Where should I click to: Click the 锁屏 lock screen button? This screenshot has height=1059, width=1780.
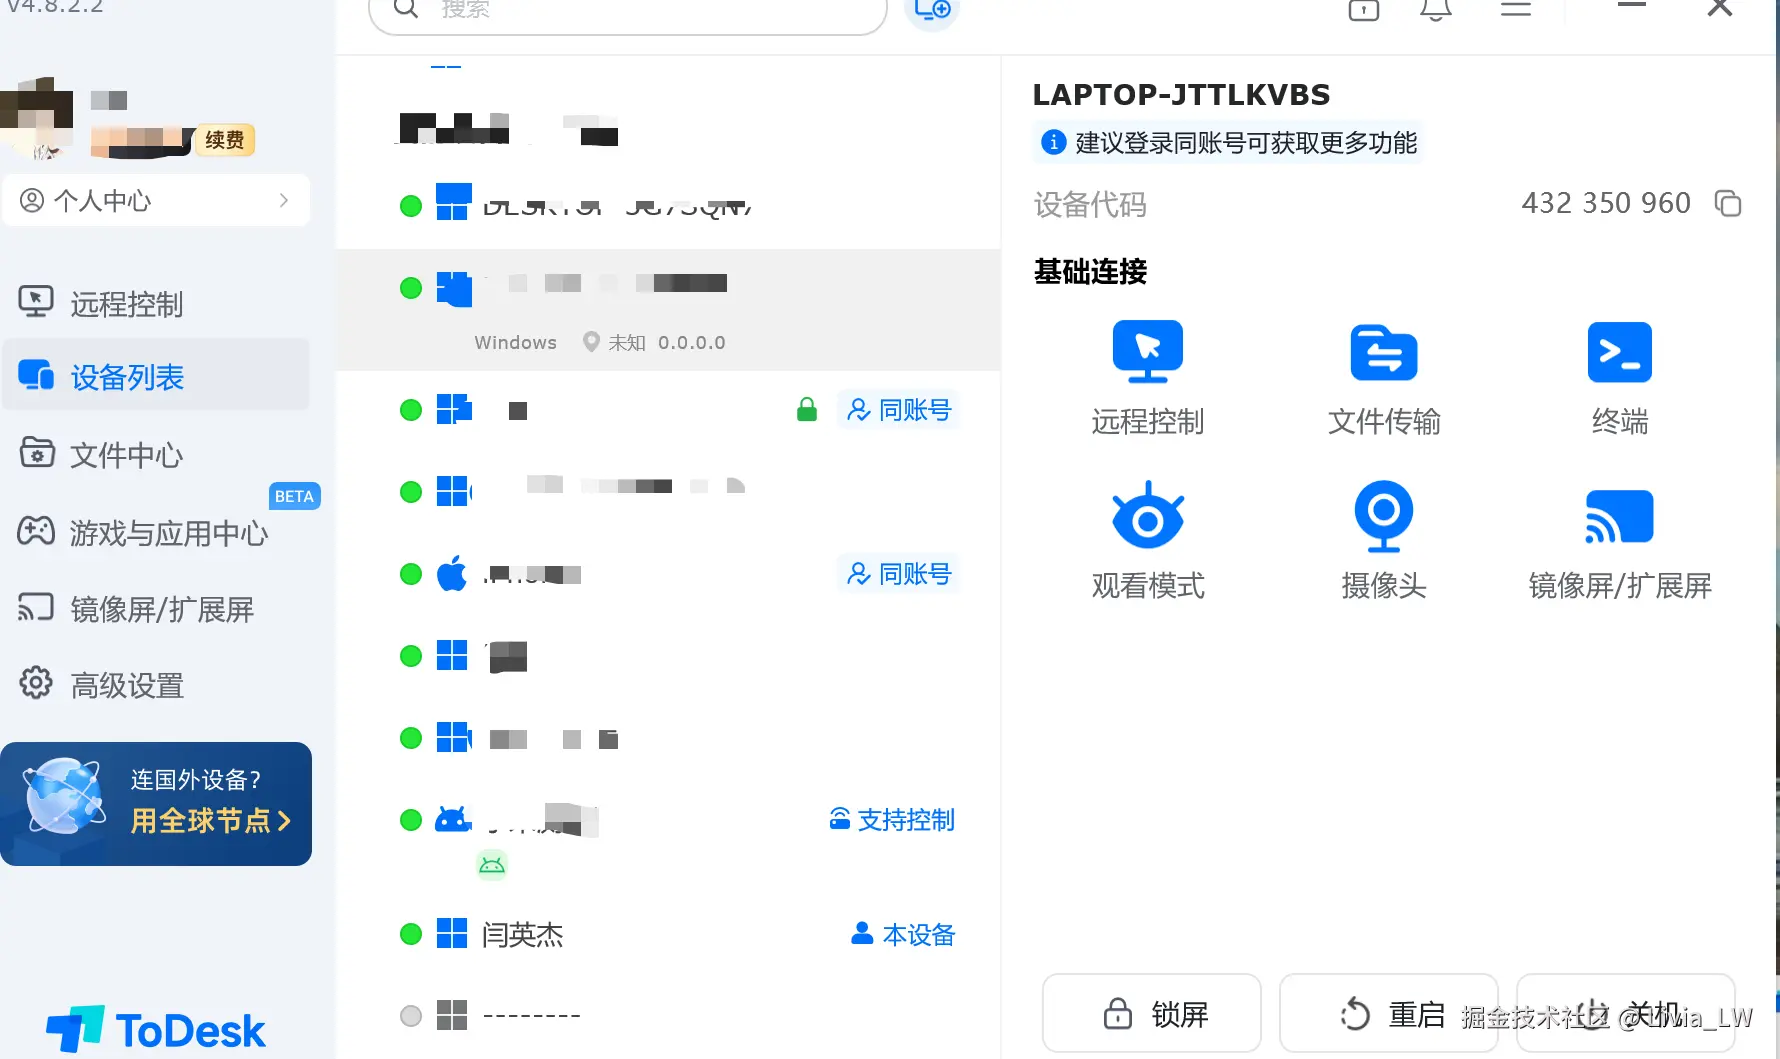1152,1013
